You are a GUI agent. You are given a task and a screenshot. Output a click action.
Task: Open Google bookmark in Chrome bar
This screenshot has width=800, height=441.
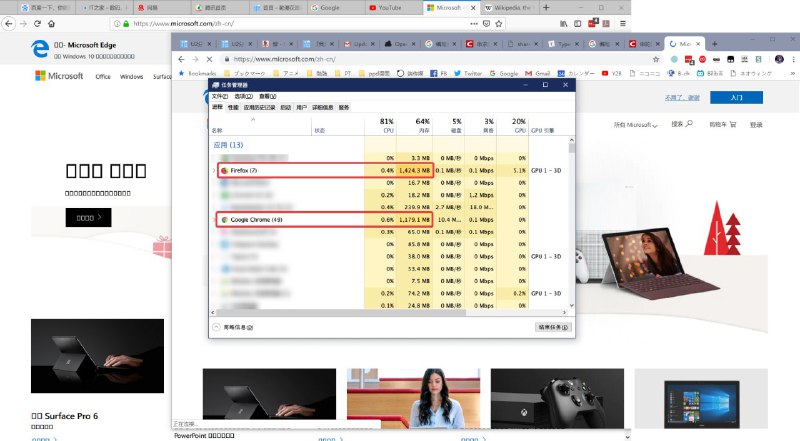pyautogui.click(x=504, y=74)
